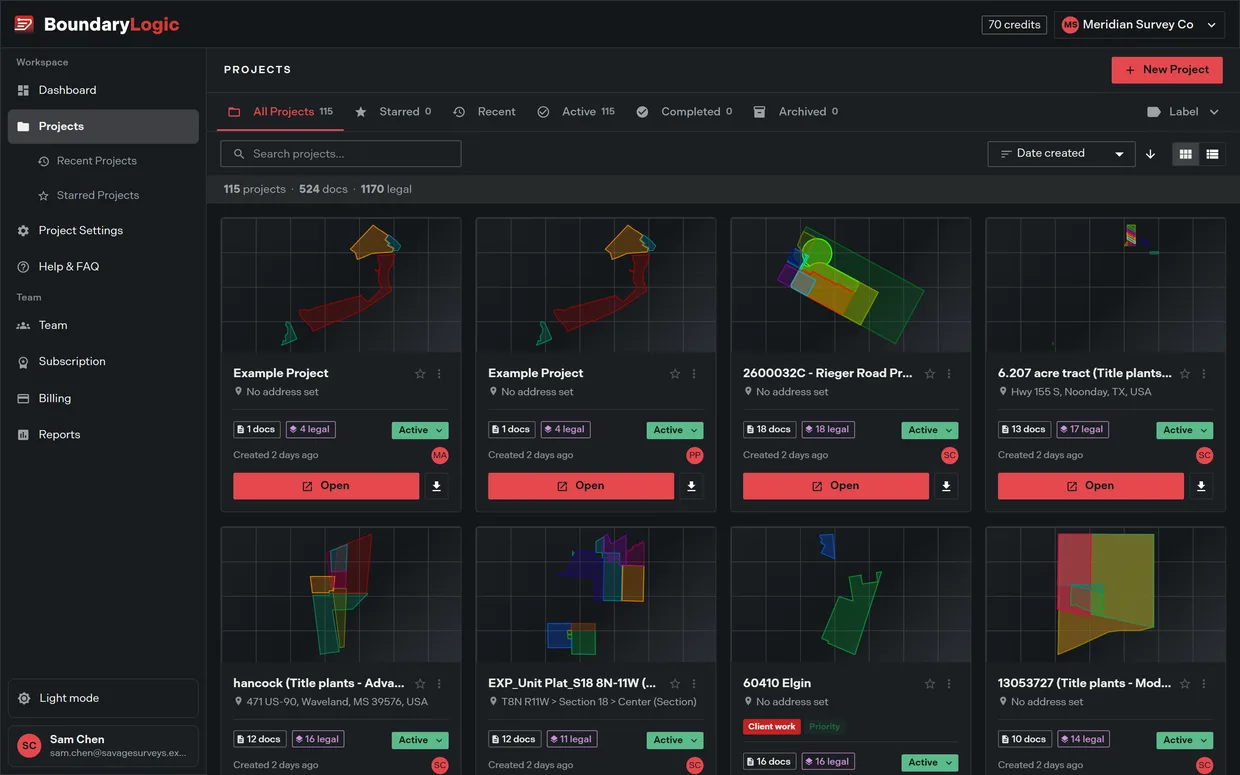Image resolution: width=1240 pixels, height=775 pixels.
Task: Click SC avatar on 2600032C Rieger Road card
Action: pos(950,455)
